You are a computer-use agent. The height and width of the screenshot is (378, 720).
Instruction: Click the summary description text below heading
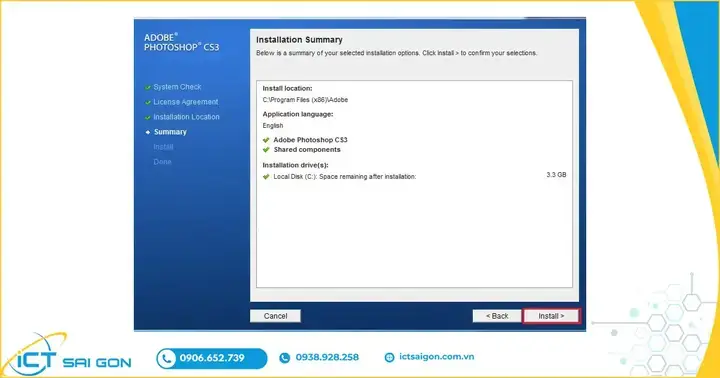click(396, 53)
